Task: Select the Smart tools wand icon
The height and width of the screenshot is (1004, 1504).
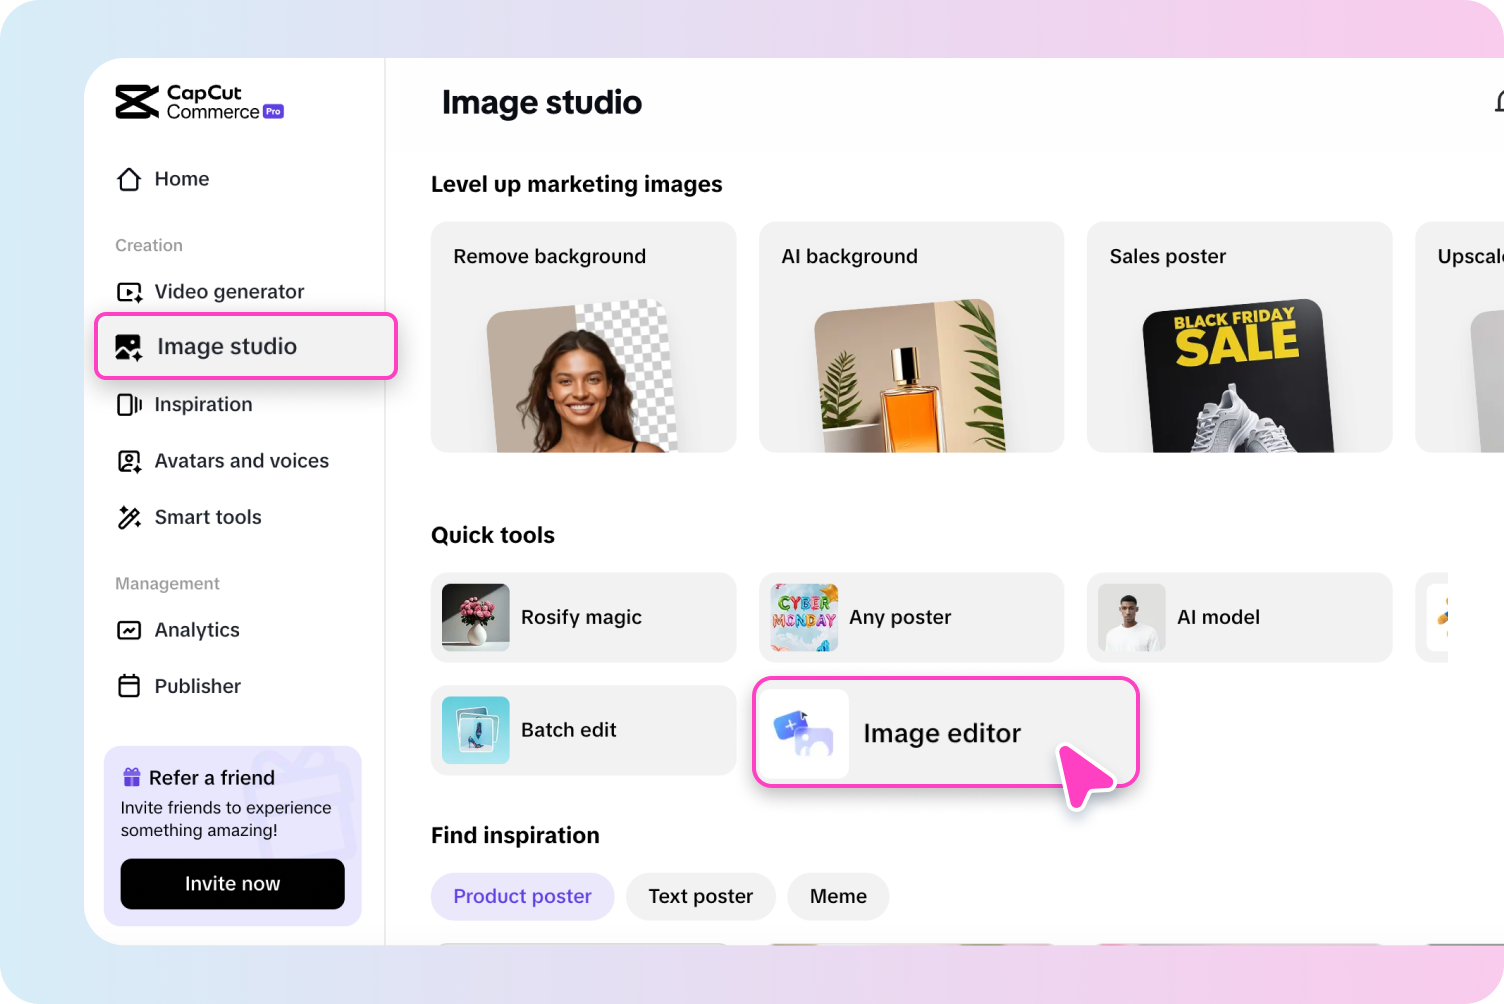Action: 128,517
